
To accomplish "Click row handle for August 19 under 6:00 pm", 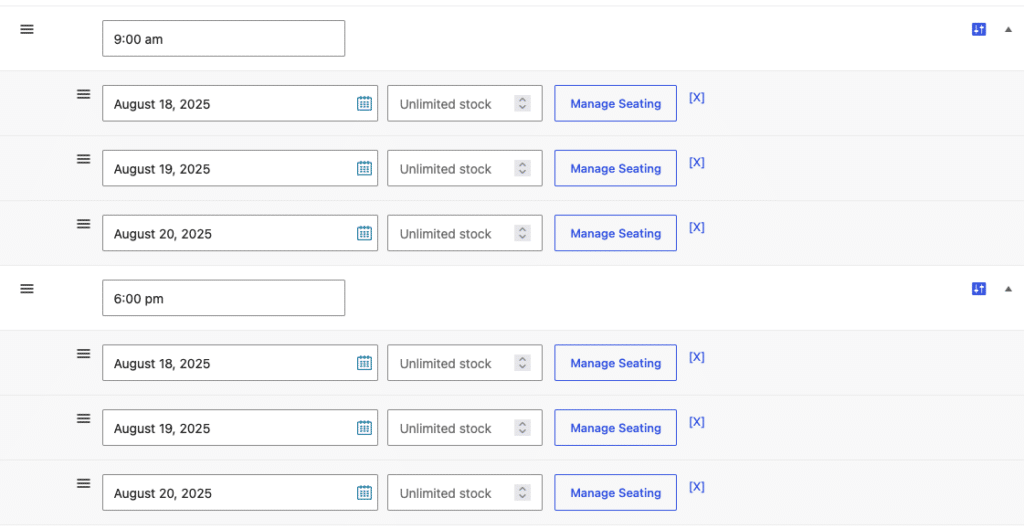I will [84, 418].
